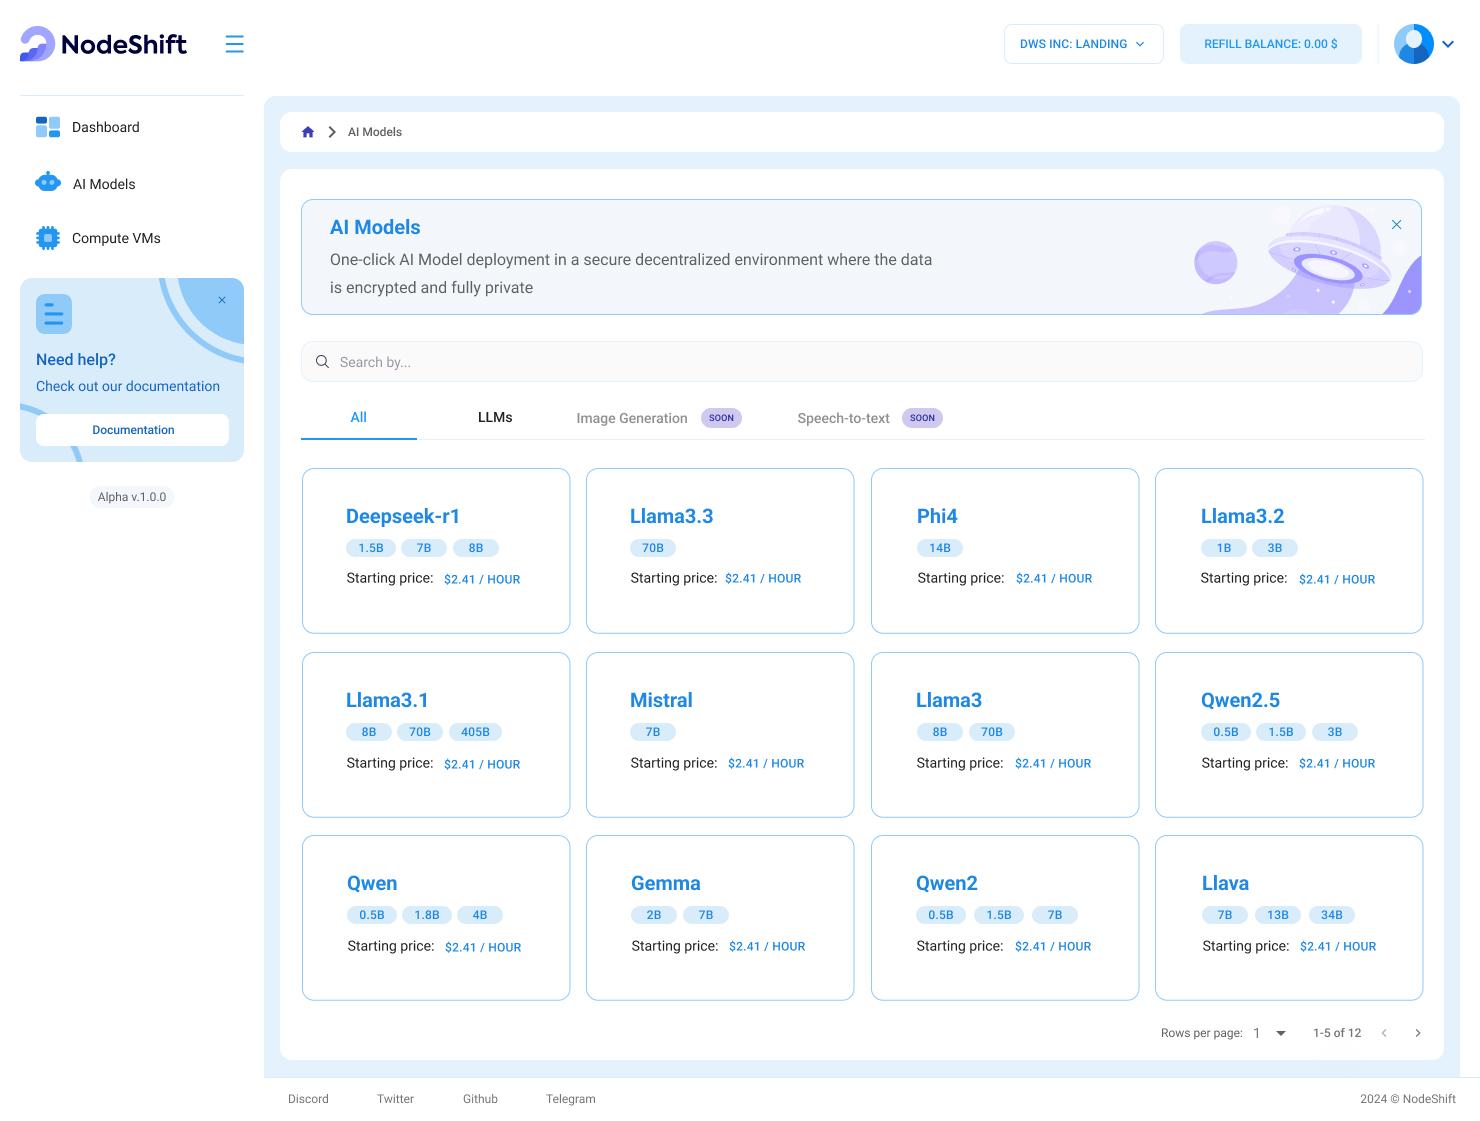
Task: Open the Llava model card
Action: click(1289, 918)
